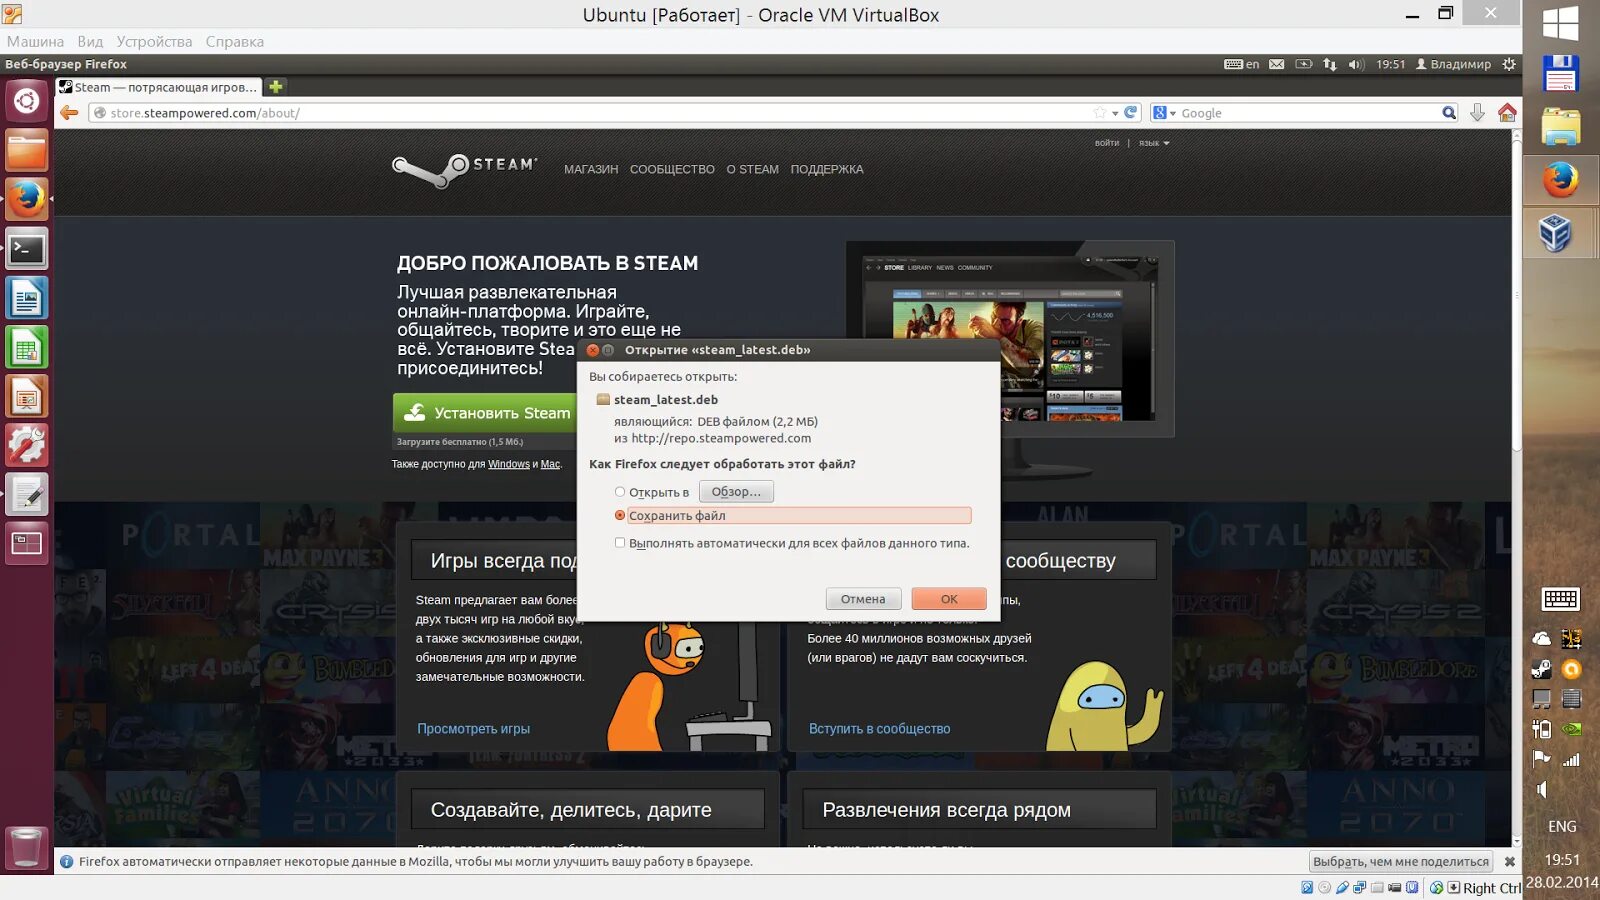Open the 'Просмотреть игры' link

(474, 729)
